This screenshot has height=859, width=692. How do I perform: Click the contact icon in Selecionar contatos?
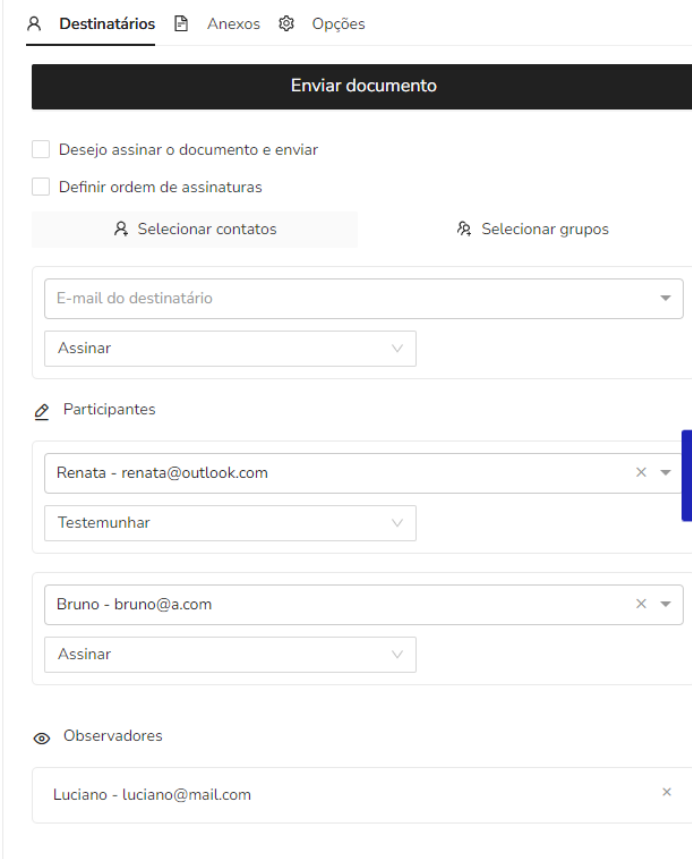tap(121, 228)
